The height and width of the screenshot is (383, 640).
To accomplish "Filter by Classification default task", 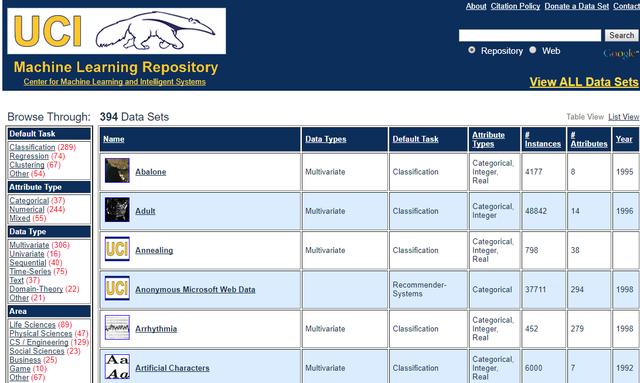I will click(32, 147).
